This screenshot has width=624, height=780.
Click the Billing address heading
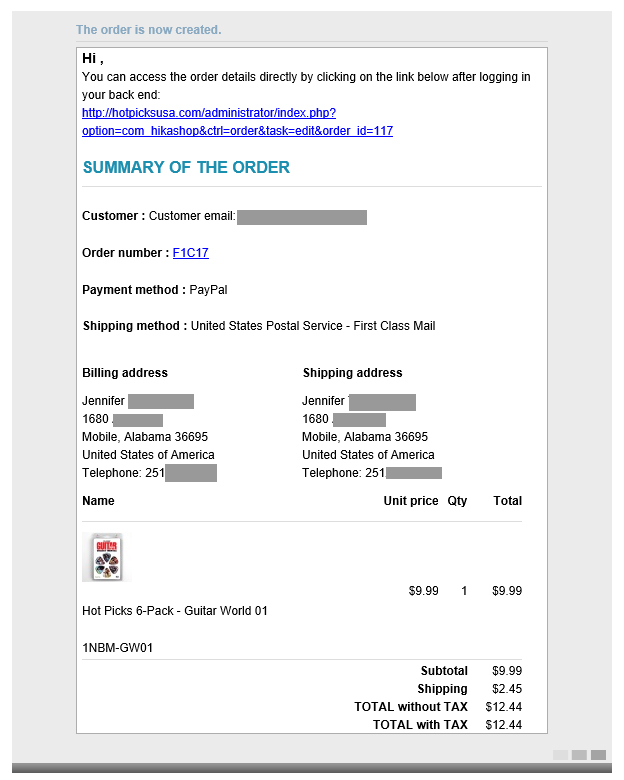pyautogui.click(x=125, y=373)
